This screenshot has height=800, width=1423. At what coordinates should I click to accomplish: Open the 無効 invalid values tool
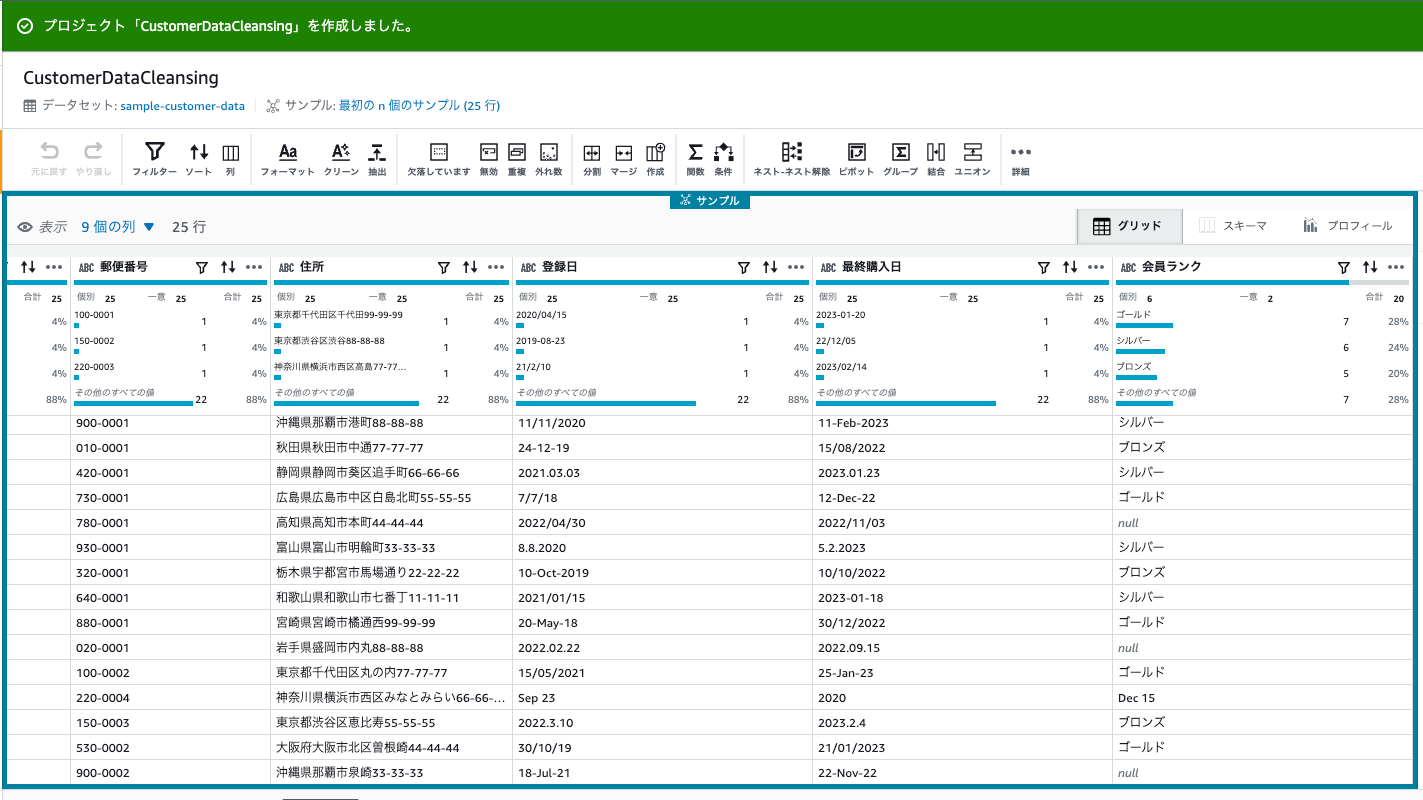(x=489, y=159)
